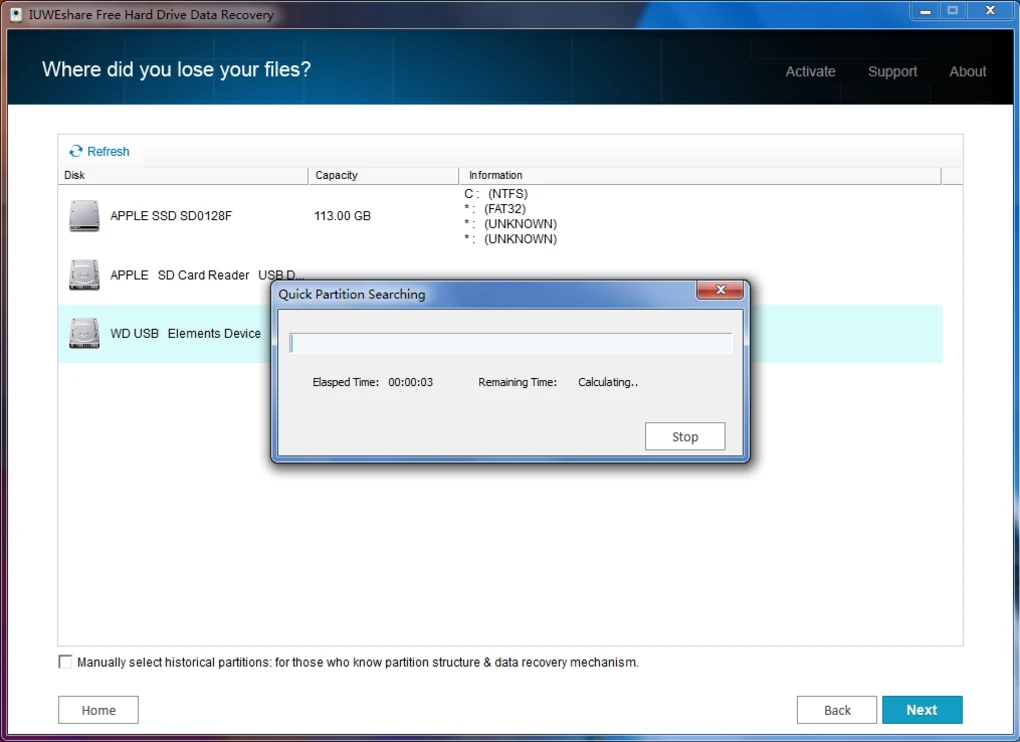The width and height of the screenshot is (1020, 742).
Task: Stop the partition search
Action: coord(685,437)
